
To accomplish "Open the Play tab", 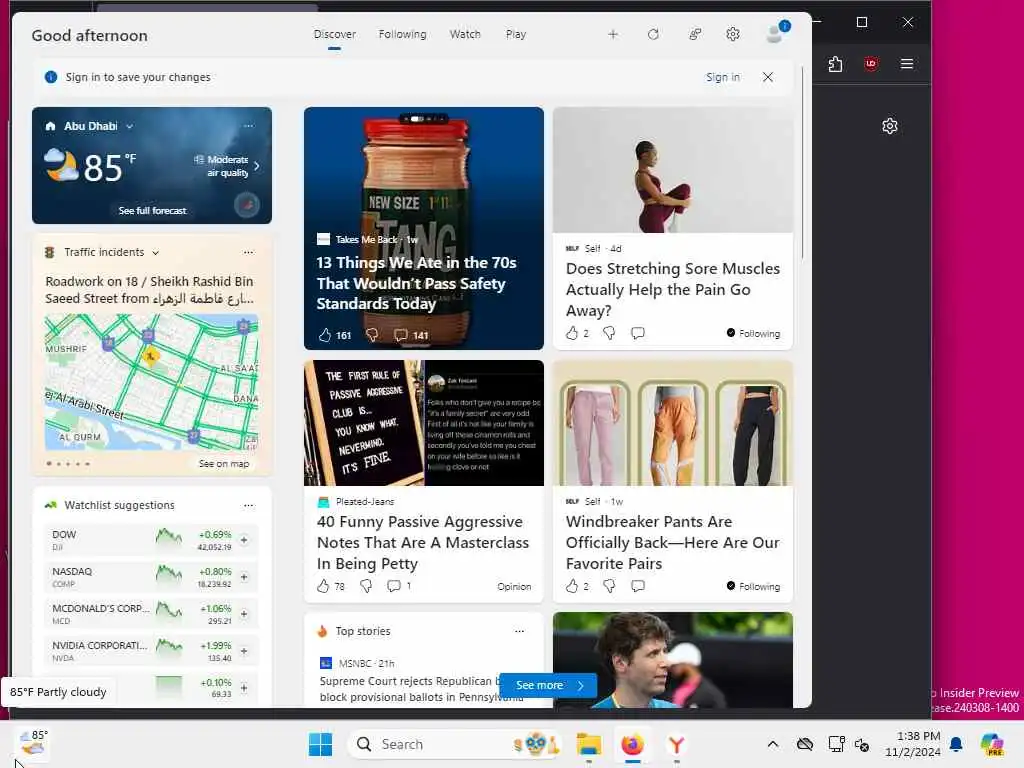I will pos(516,34).
